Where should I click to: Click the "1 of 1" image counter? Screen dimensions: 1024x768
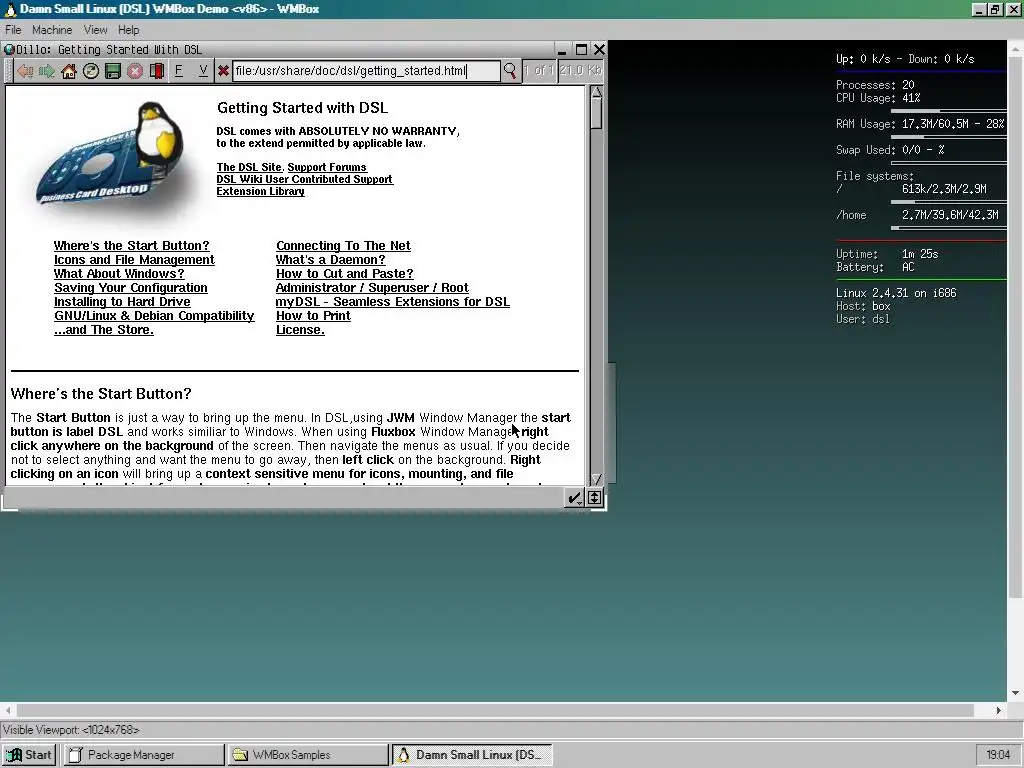[x=539, y=71]
